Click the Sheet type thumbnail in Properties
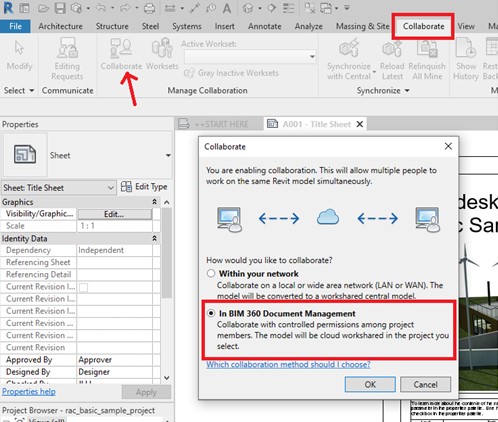The image size is (498, 422). [25, 155]
